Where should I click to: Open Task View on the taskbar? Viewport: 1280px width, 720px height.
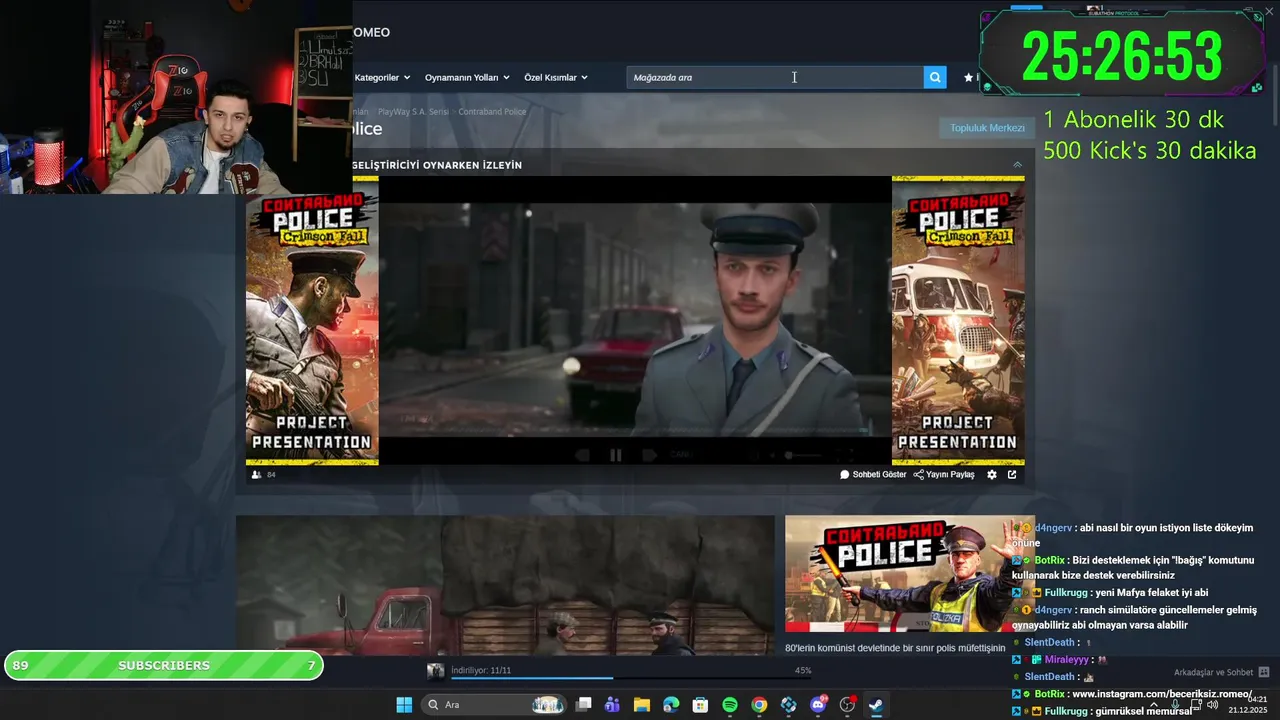tap(584, 705)
